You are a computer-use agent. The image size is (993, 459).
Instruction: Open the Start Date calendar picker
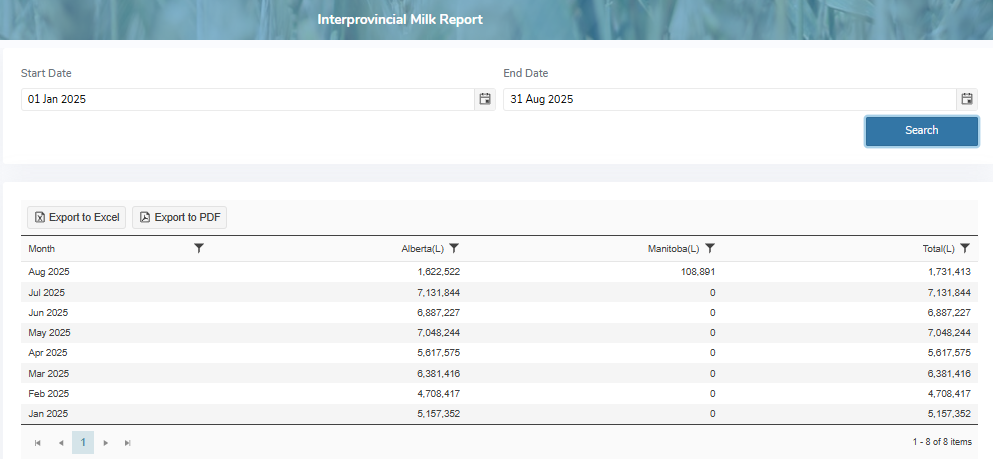[485, 99]
